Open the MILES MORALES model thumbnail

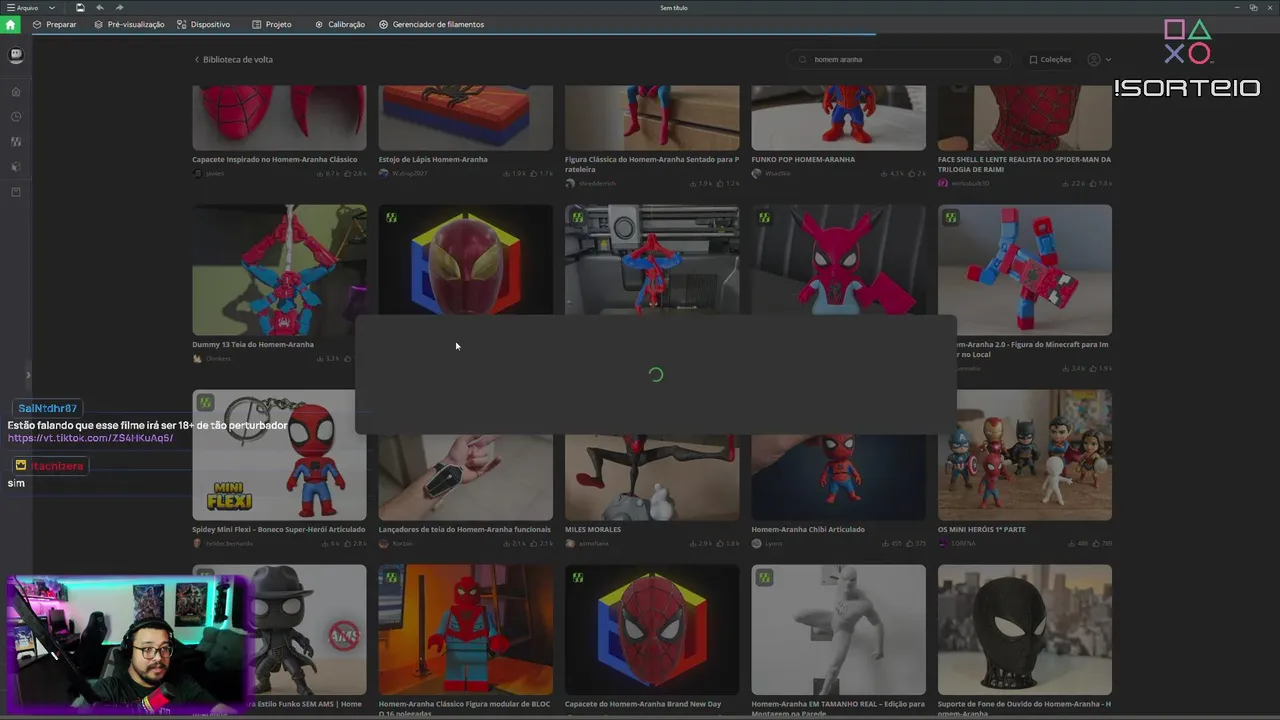[x=652, y=477]
